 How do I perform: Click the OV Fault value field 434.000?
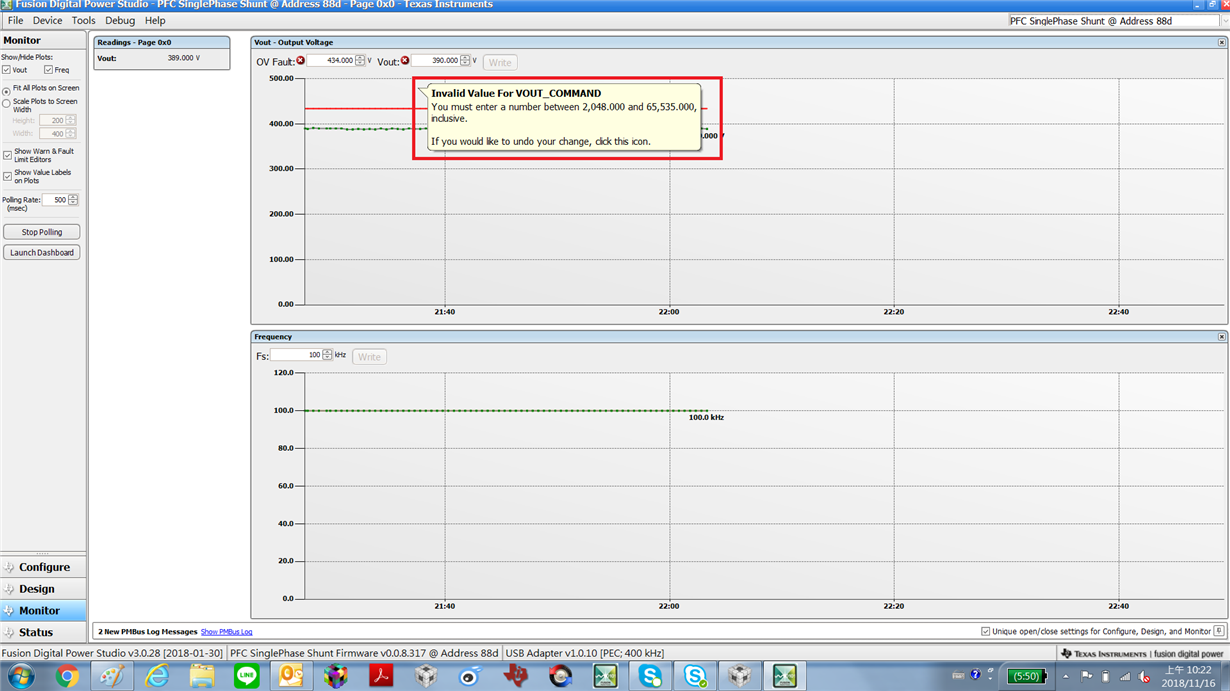[x=332, y=61]
